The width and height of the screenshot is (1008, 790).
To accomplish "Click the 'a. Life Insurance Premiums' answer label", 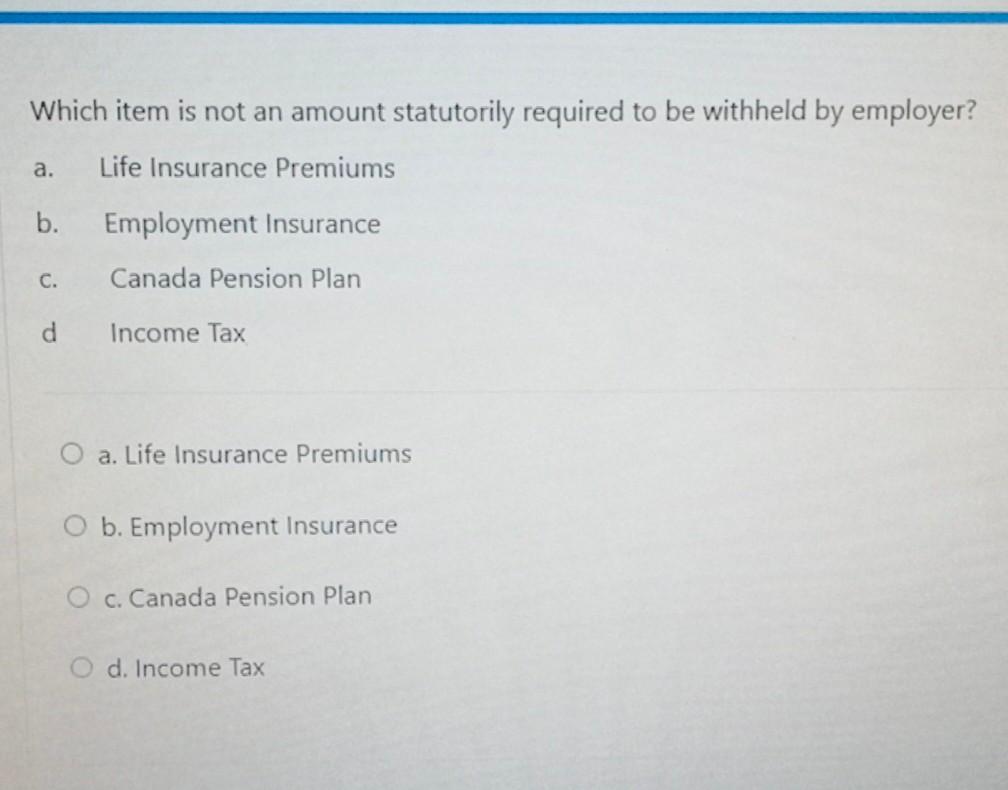I will pos(253,453).
